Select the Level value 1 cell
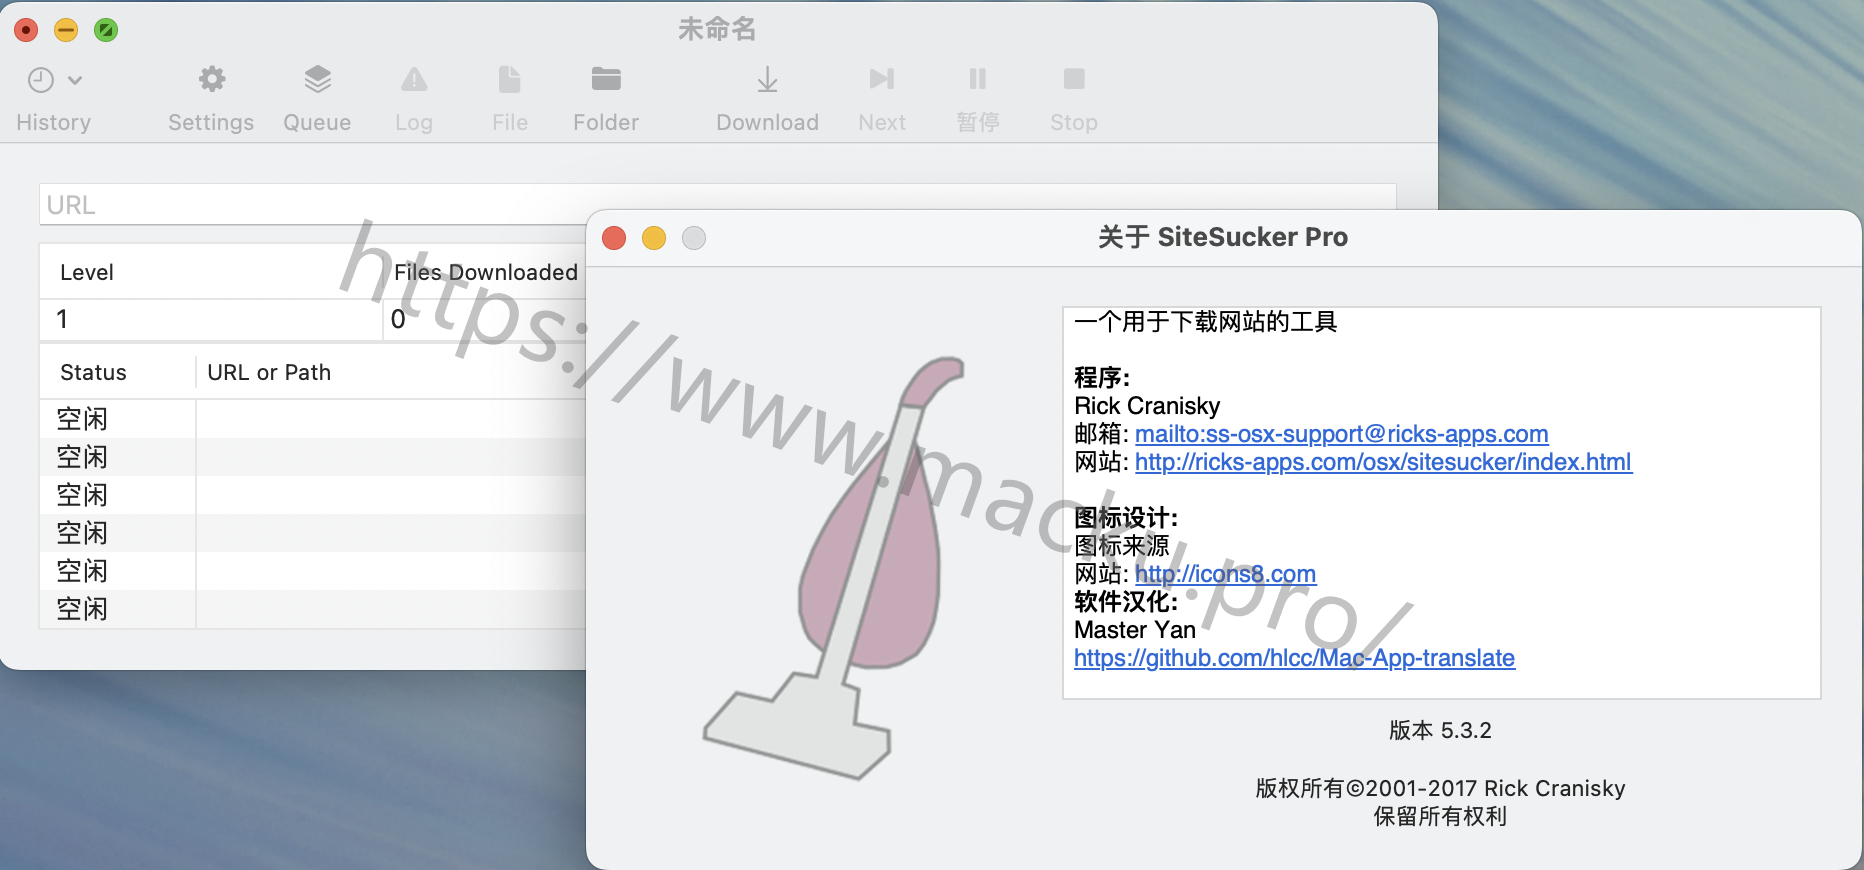Screen dimensions: 1864x870 pos(211,320)
